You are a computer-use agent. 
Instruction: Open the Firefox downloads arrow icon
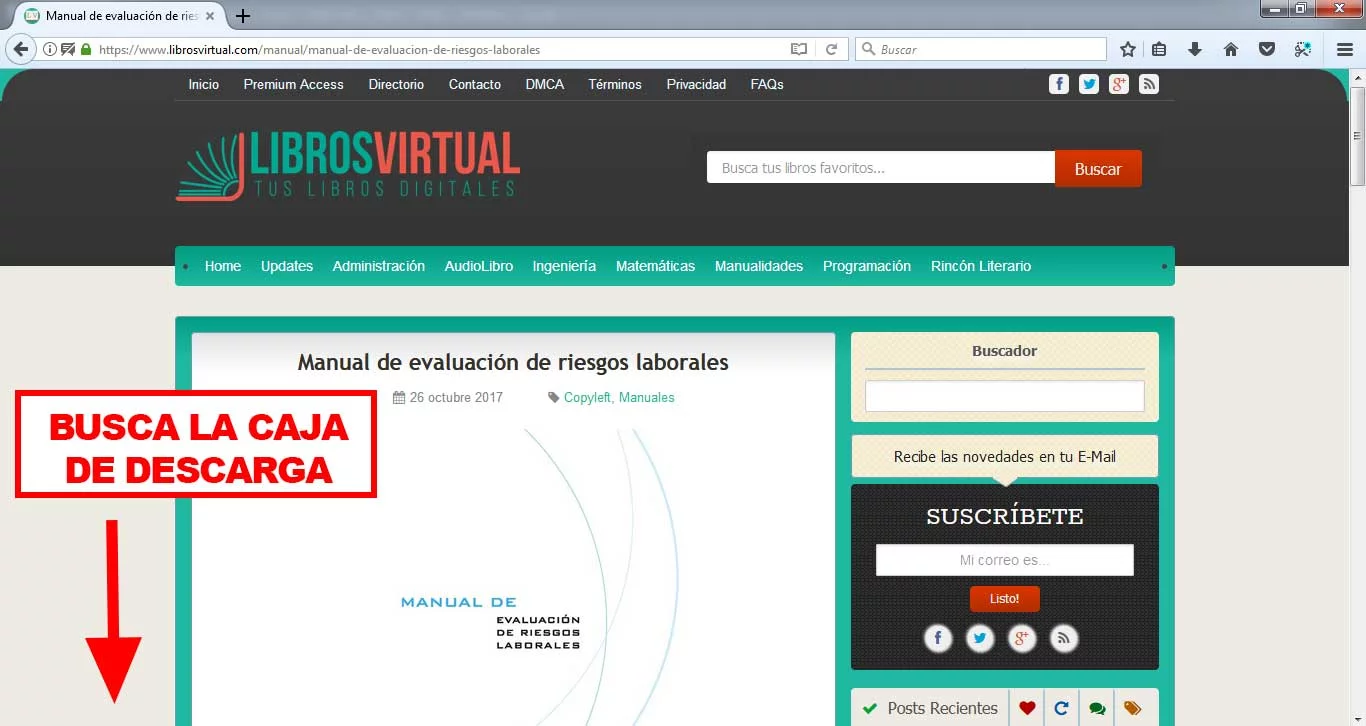(1195, 49)
